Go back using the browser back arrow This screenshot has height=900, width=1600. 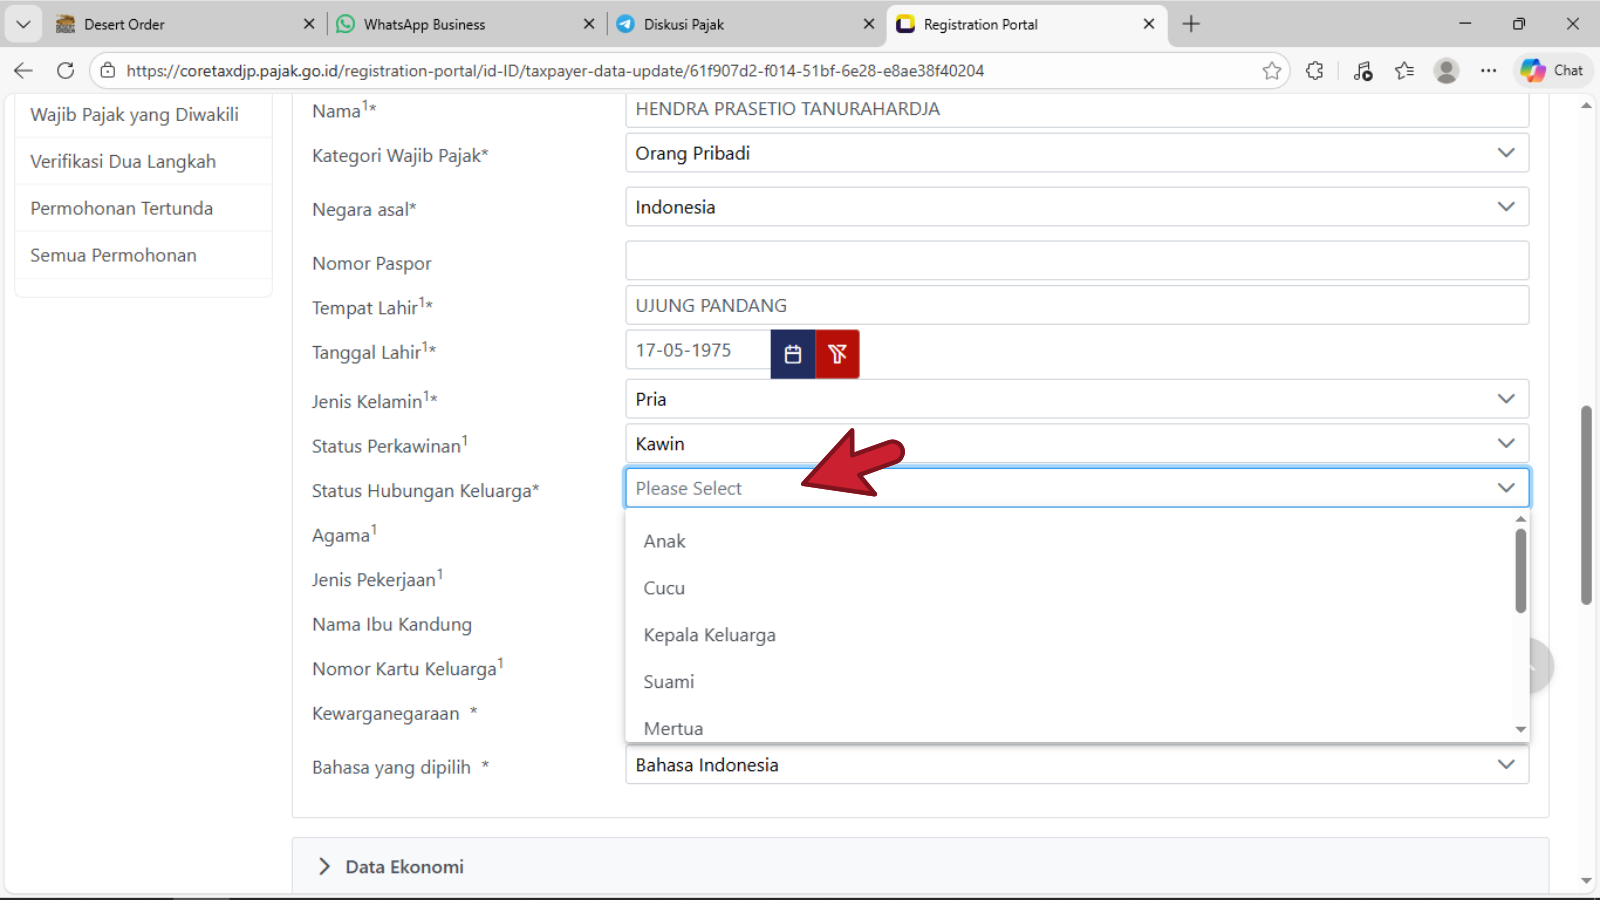[24, 71]
